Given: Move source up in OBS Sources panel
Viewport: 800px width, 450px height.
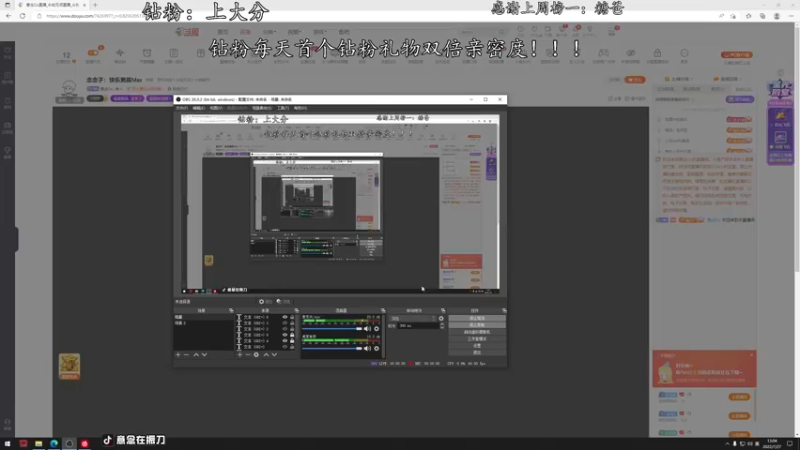Looking at the screenshot, I should (266, 355).
